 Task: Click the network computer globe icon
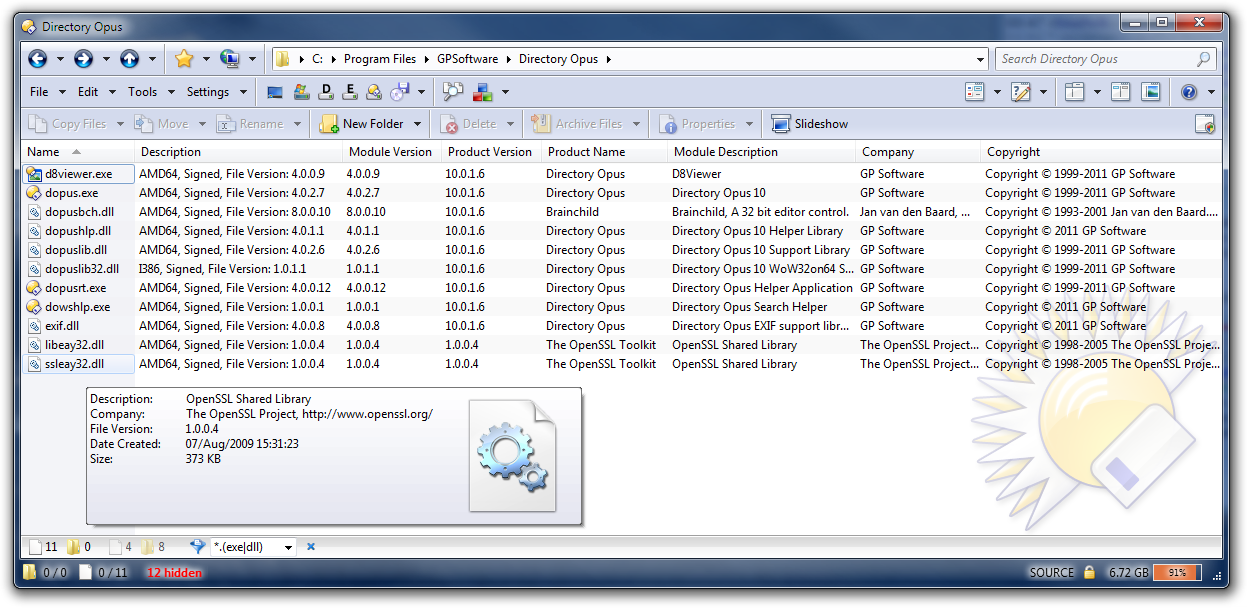(230, 59)
